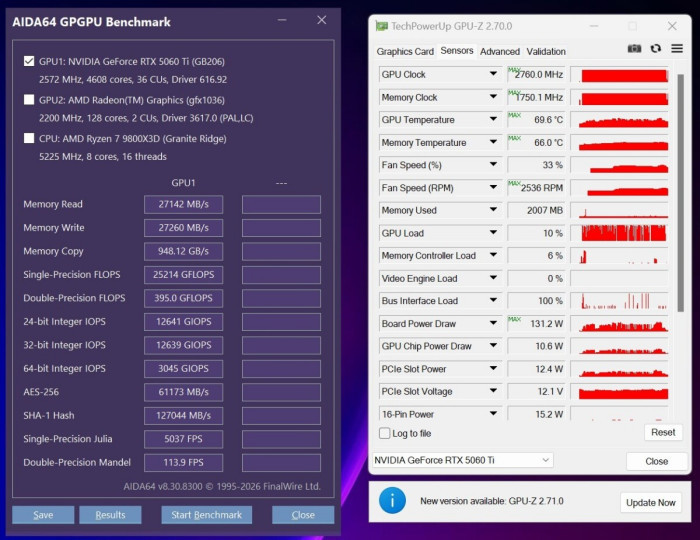This screenshot has width=700, height=540.
Task: Click the Memory Copy 948.12 GB/s value
Action: (183, 251)
